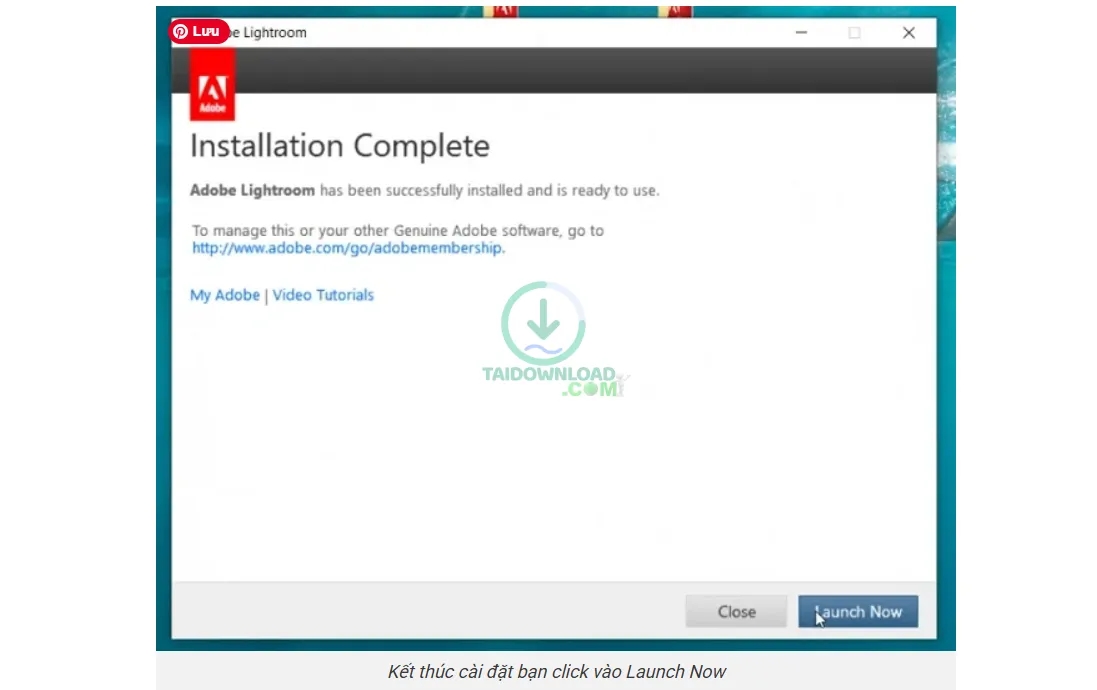Open the adobe.com/go/adobemembership link
This screenshot has width=1097, height=690.
[348, 248]
